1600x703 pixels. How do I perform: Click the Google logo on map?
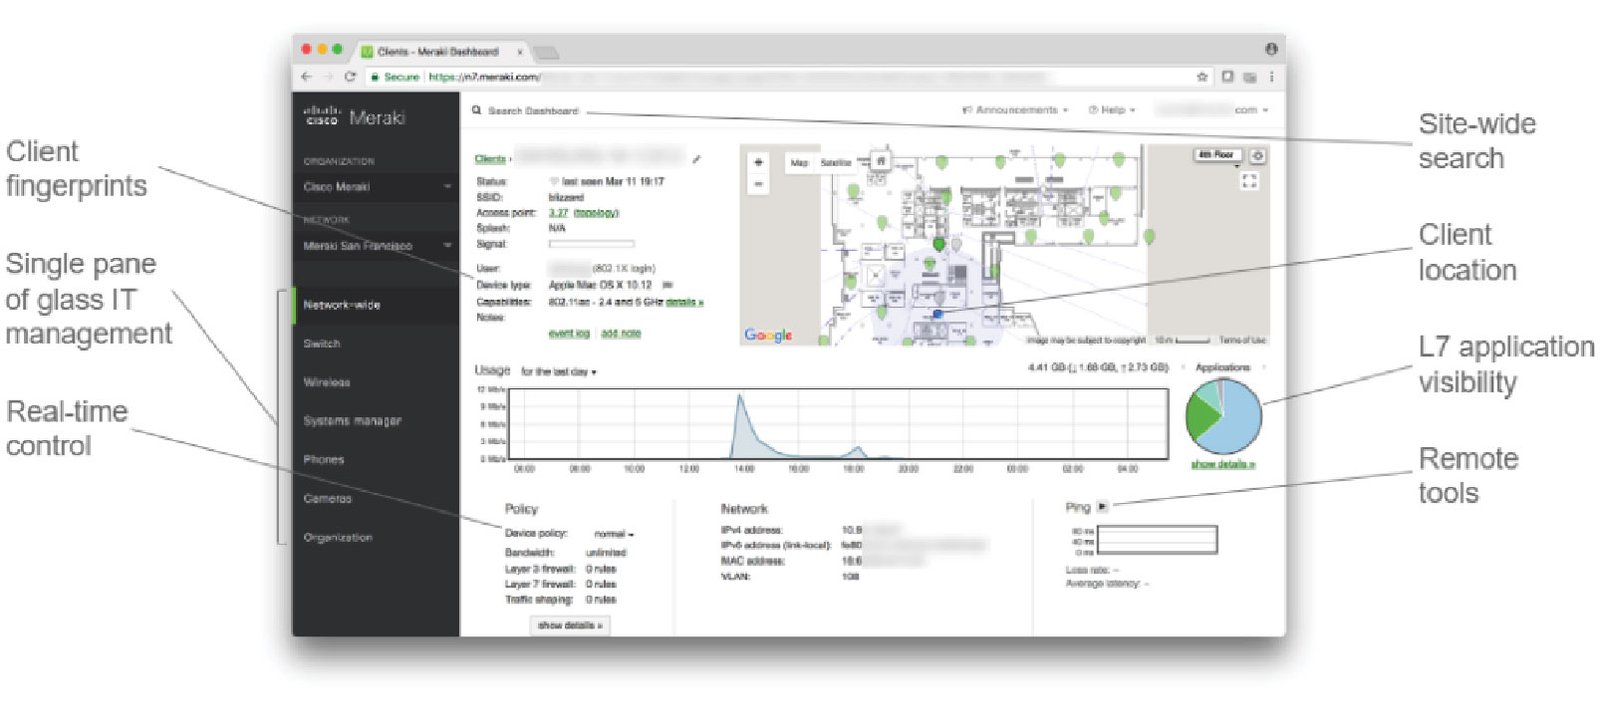[x=768, y=335]
